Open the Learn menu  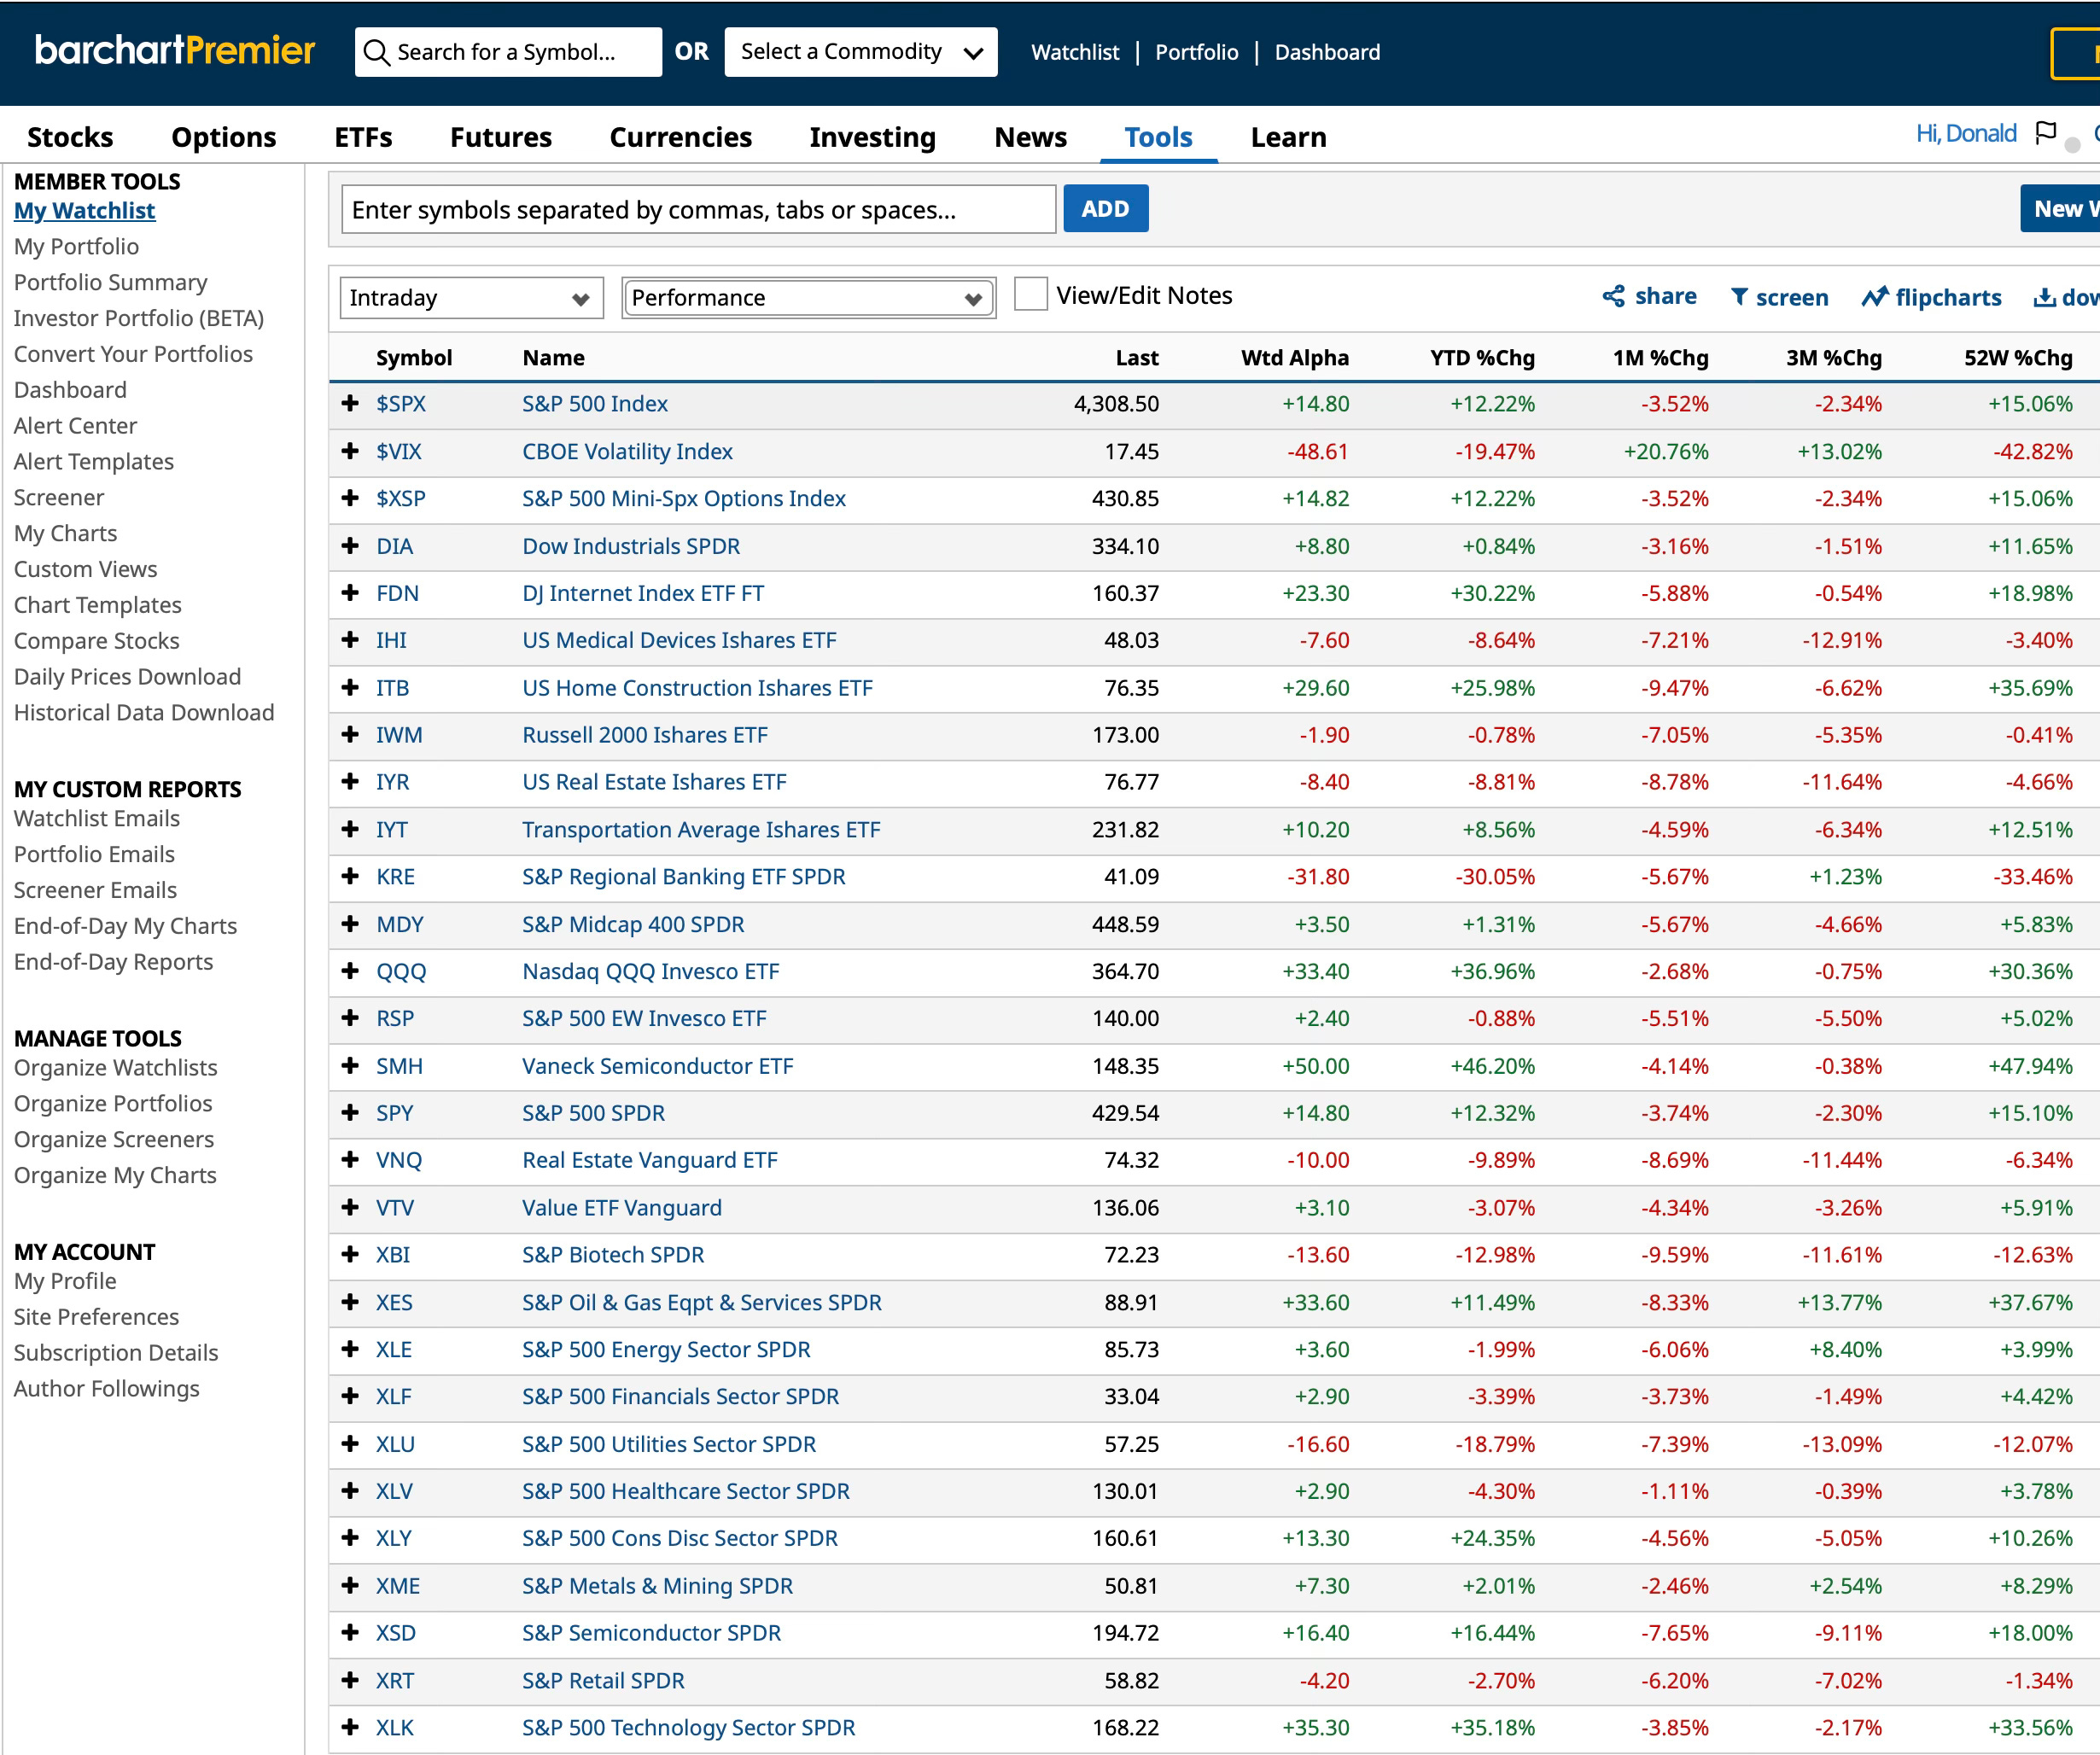click(1289, 137)
